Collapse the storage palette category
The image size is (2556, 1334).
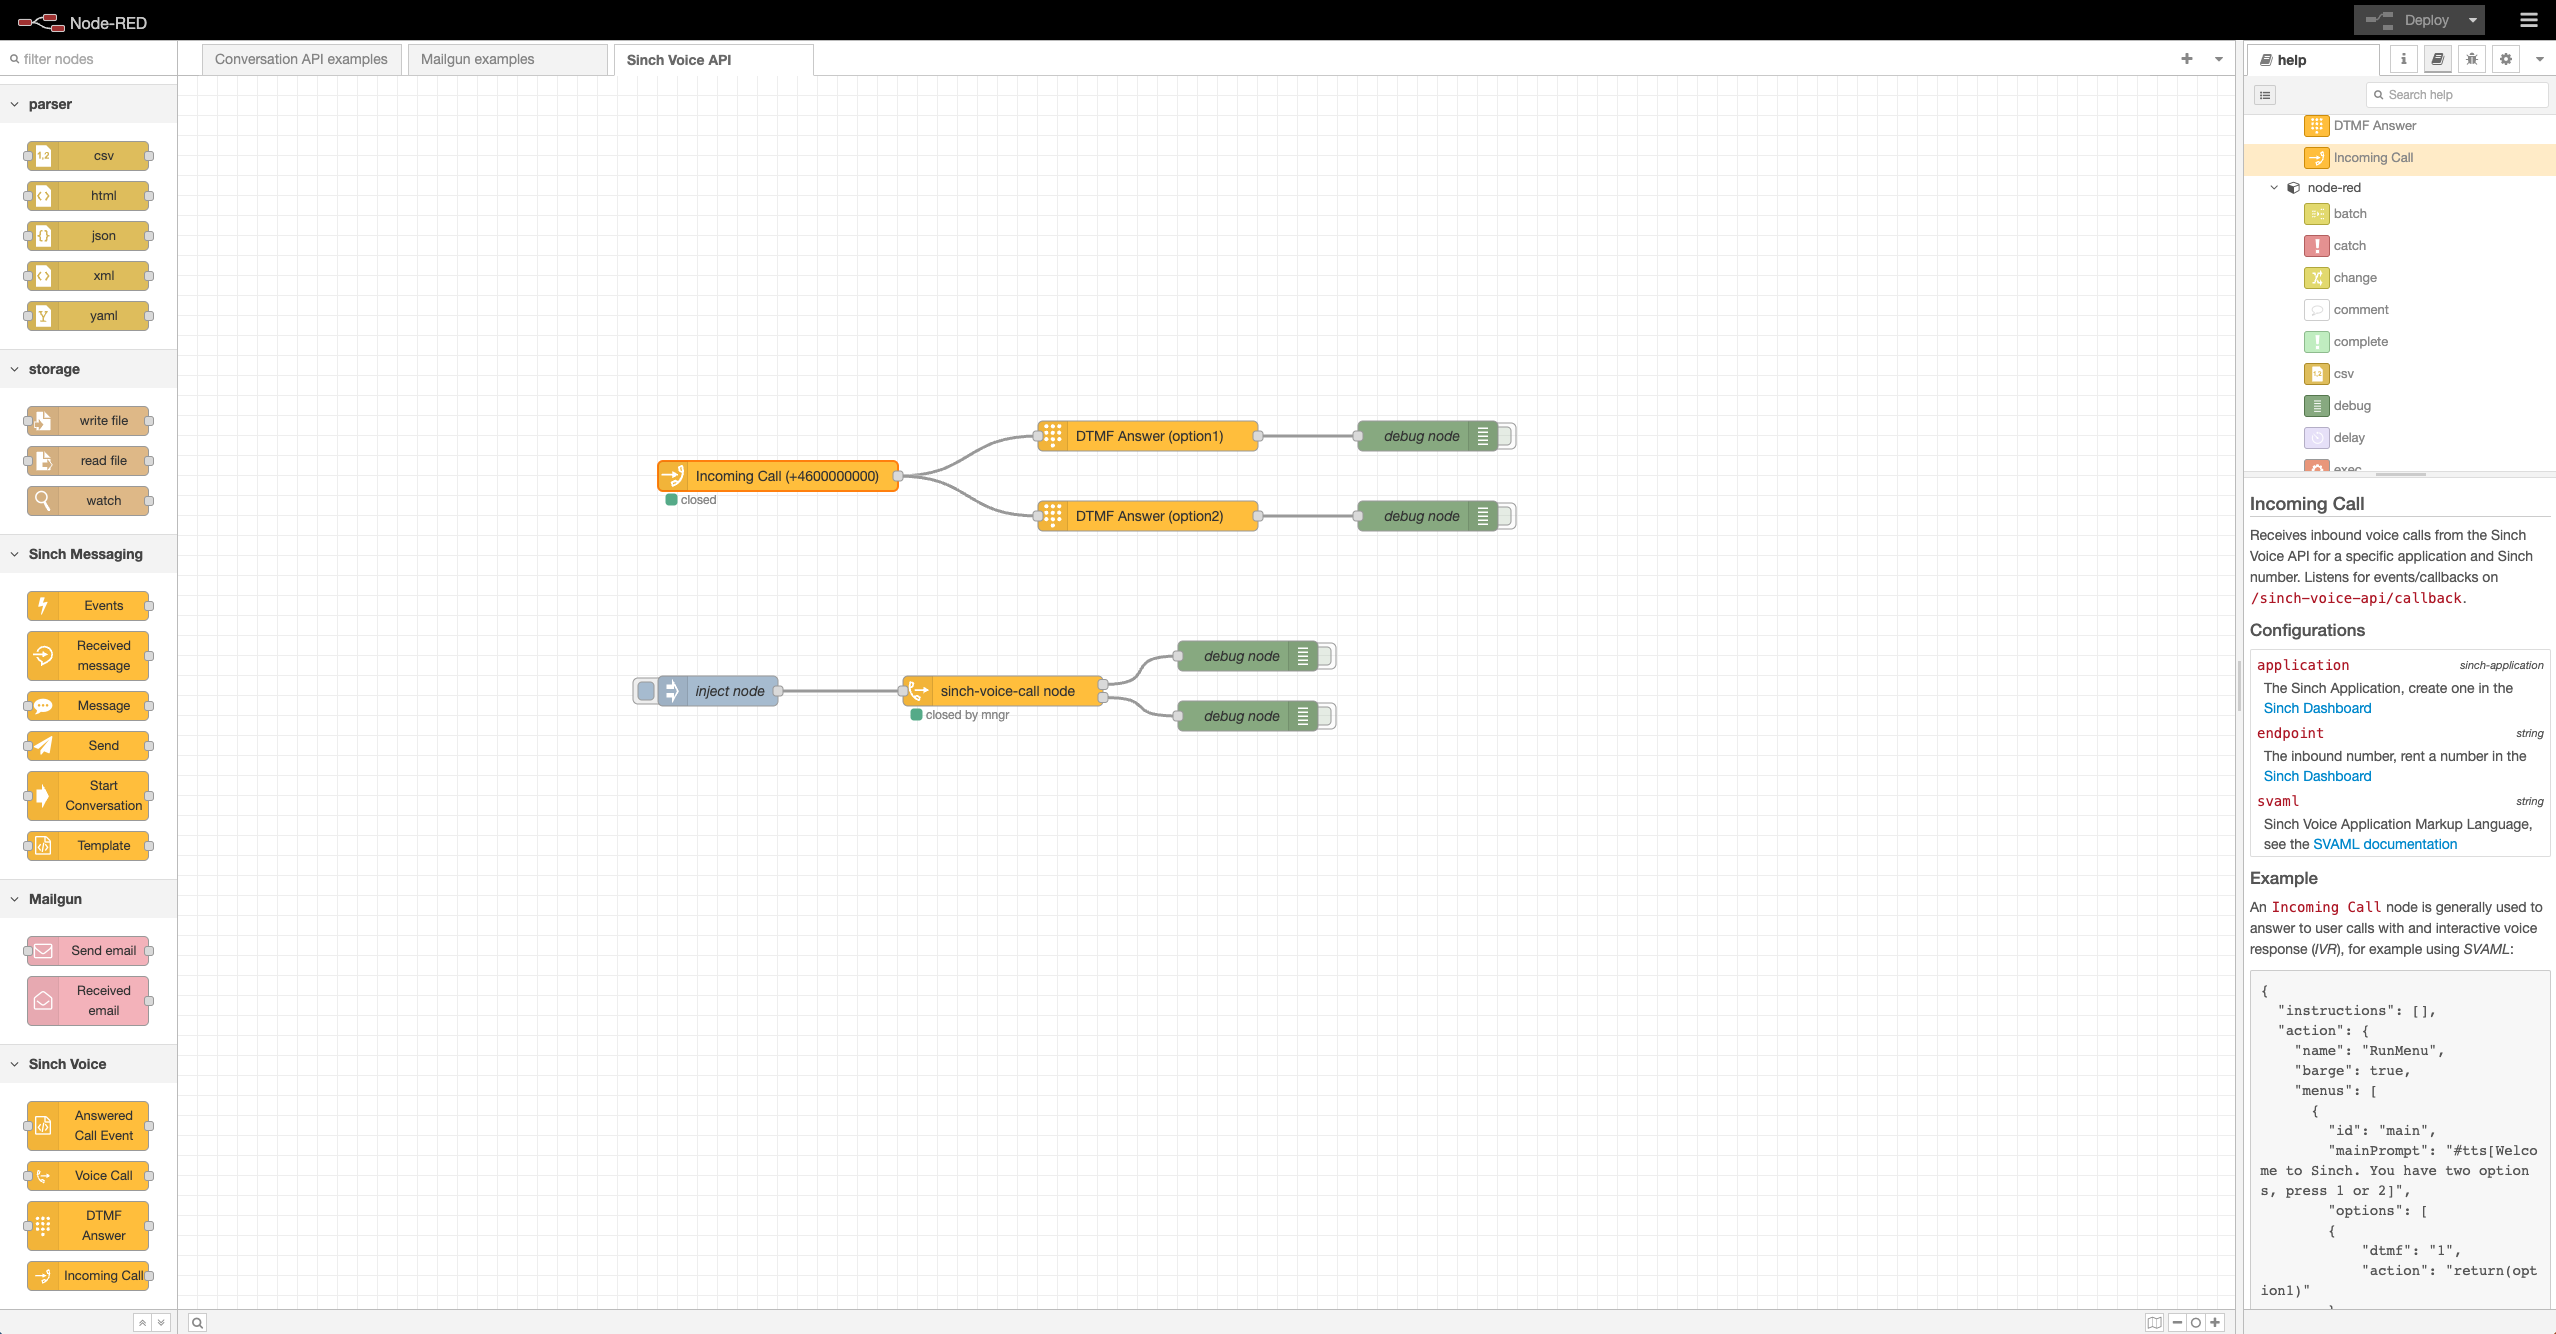pos(88,369)
